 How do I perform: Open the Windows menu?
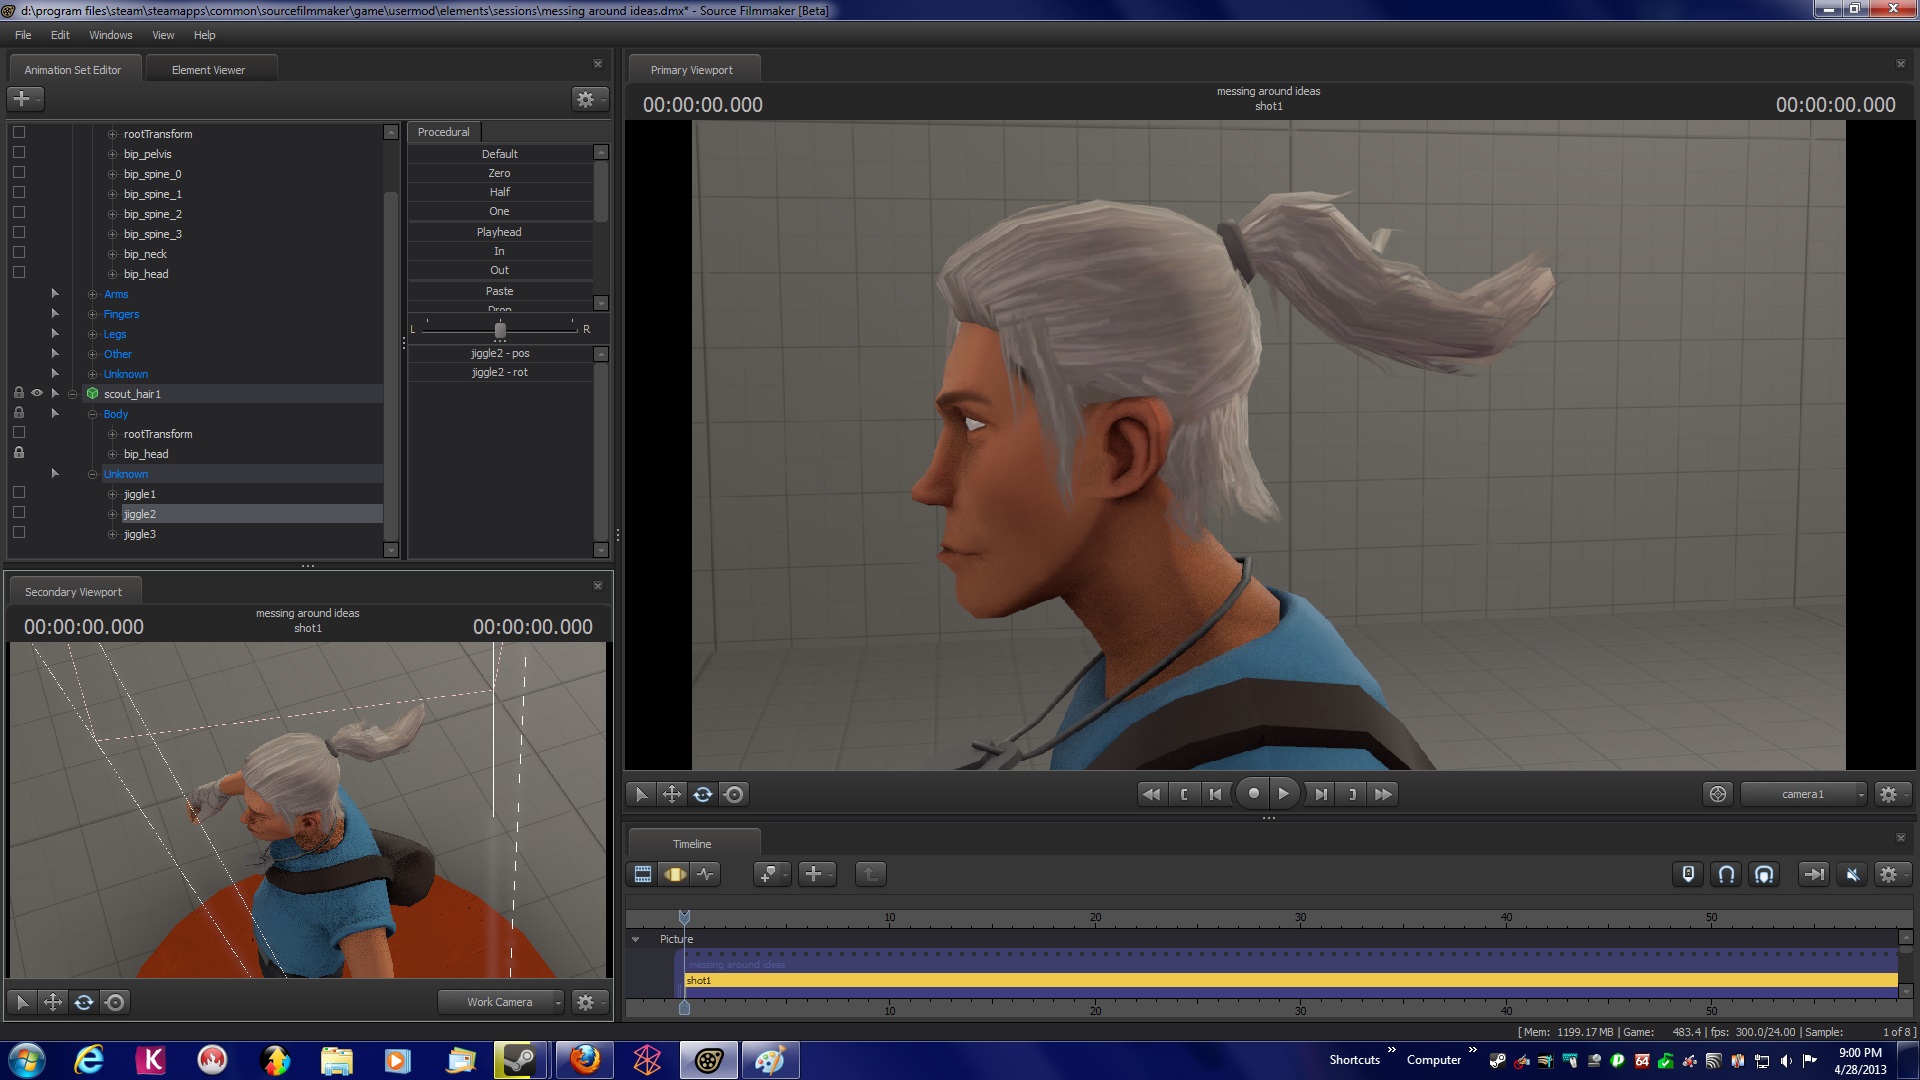click(x=110, y=35)
